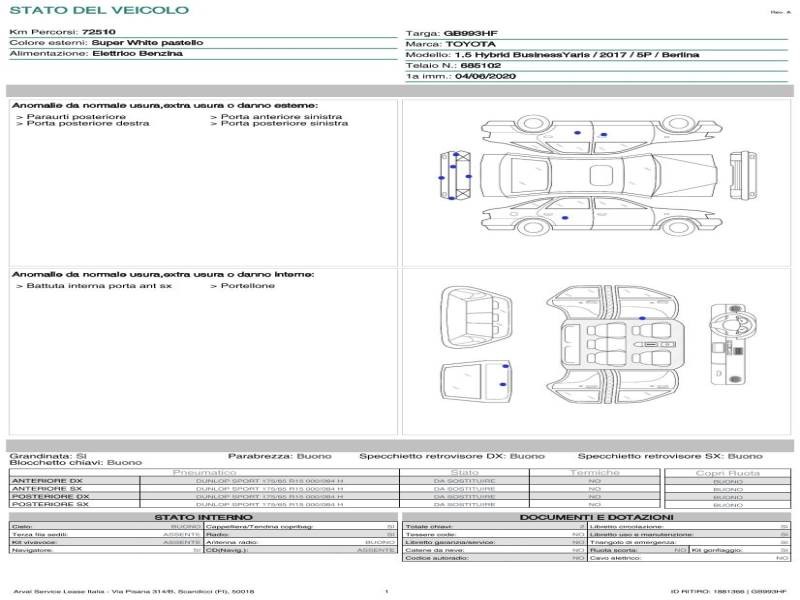Click the "Terza fila sedili:" row label

[40, 535]
